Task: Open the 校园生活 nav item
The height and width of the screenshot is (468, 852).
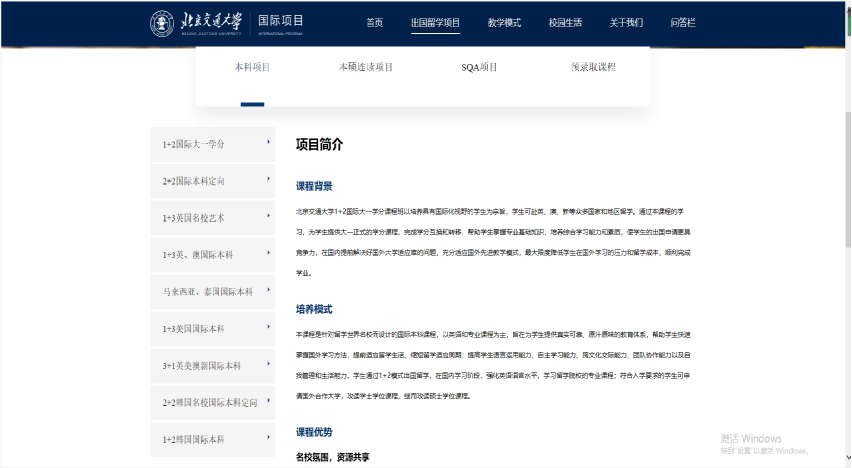Action: coord(565,23)
